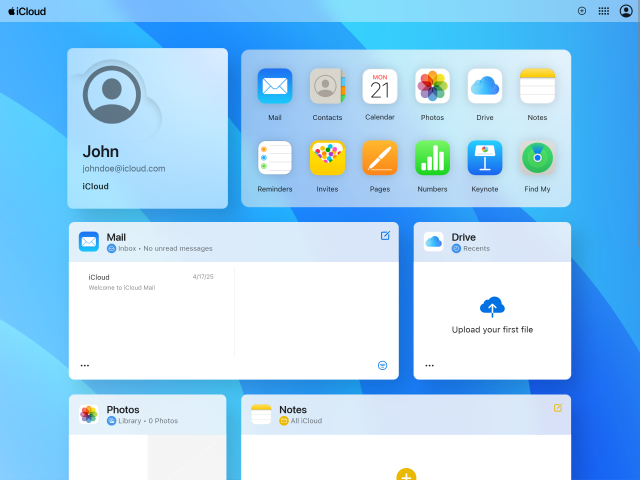
Task: Open the Keynote app icon
Action: [x=485, y=158]
